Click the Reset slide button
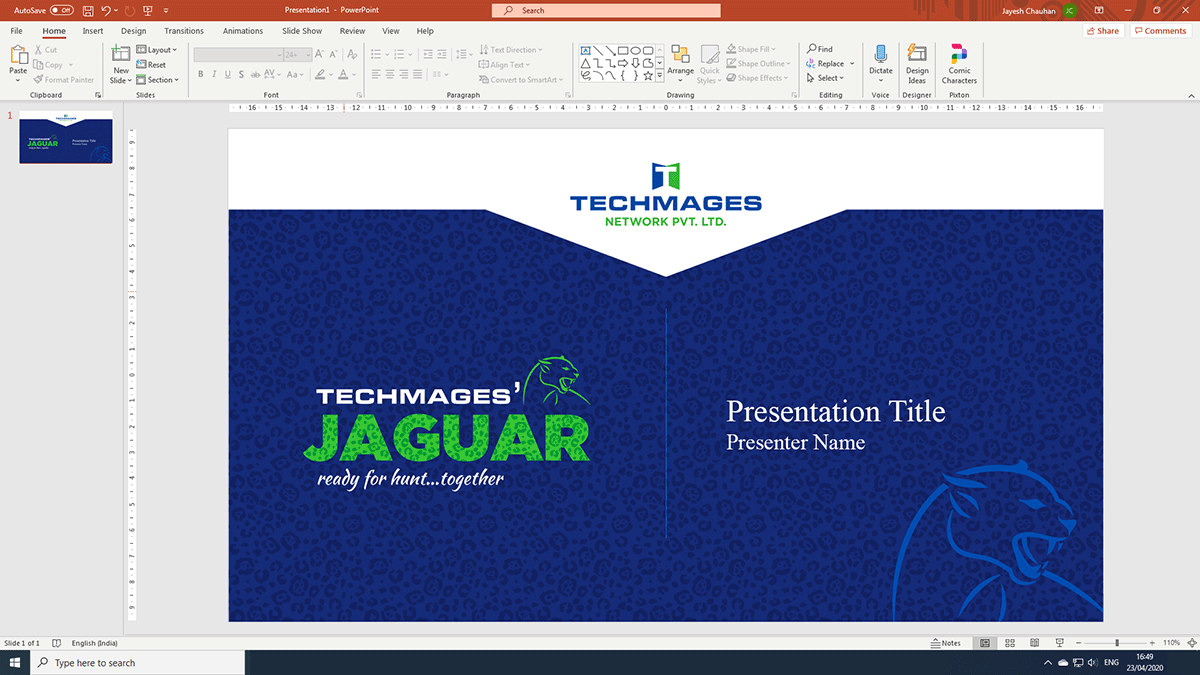1200x675 pixels. (151, 65)
